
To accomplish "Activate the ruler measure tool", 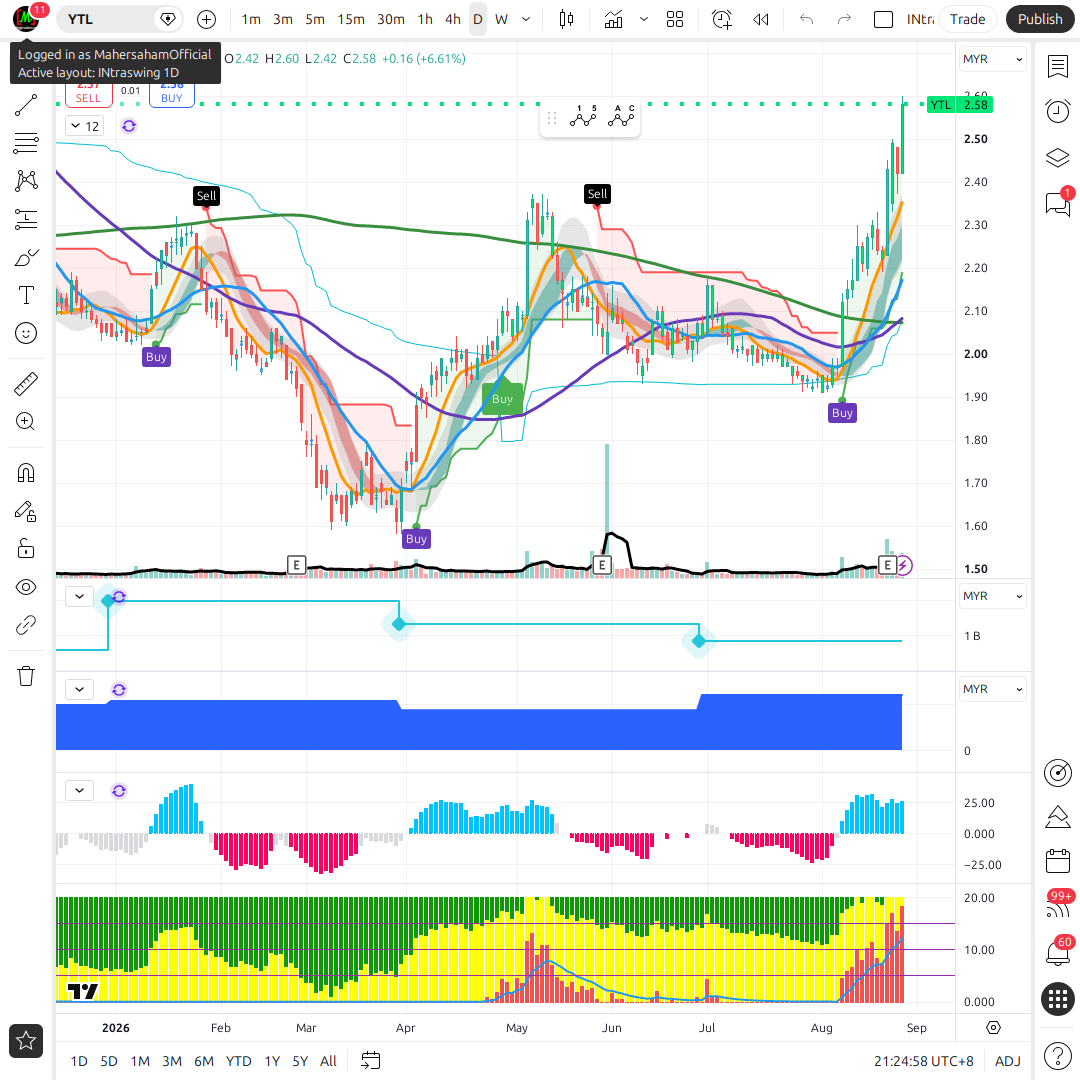I will pyautogui.click(x=25, y=384).
